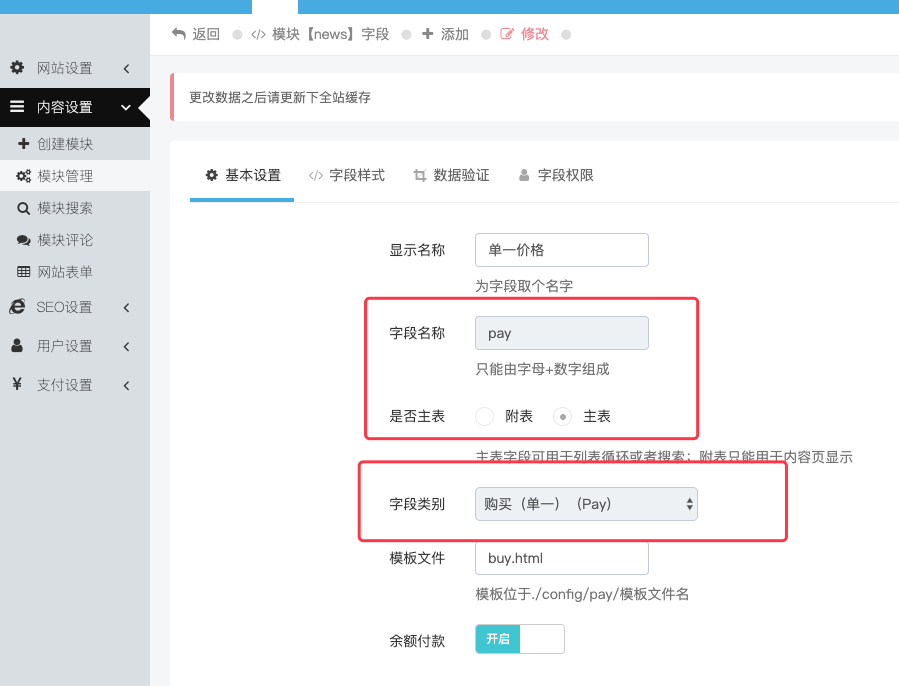Screen dimensions: 899x686
Task: Expand the 用户设置 menu chevron
Action: [x=127, y=346]
